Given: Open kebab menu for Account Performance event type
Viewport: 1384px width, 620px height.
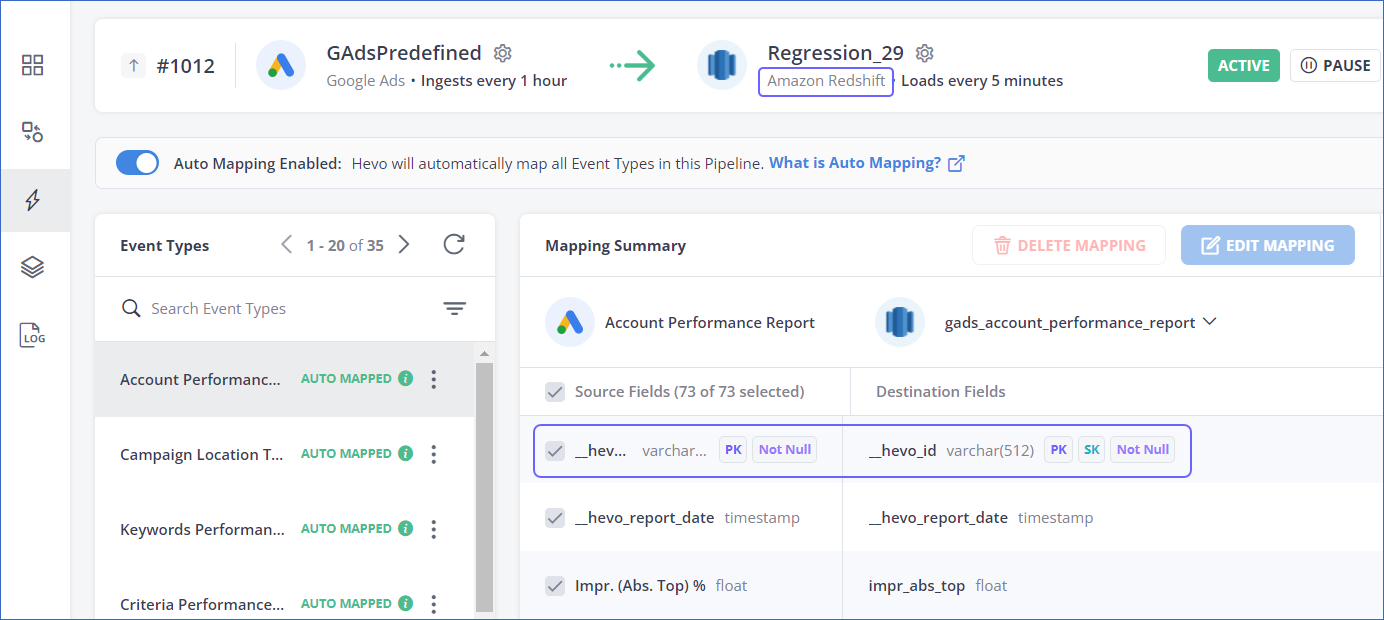Looking at the screenshot, I should [x=433, y=379].
